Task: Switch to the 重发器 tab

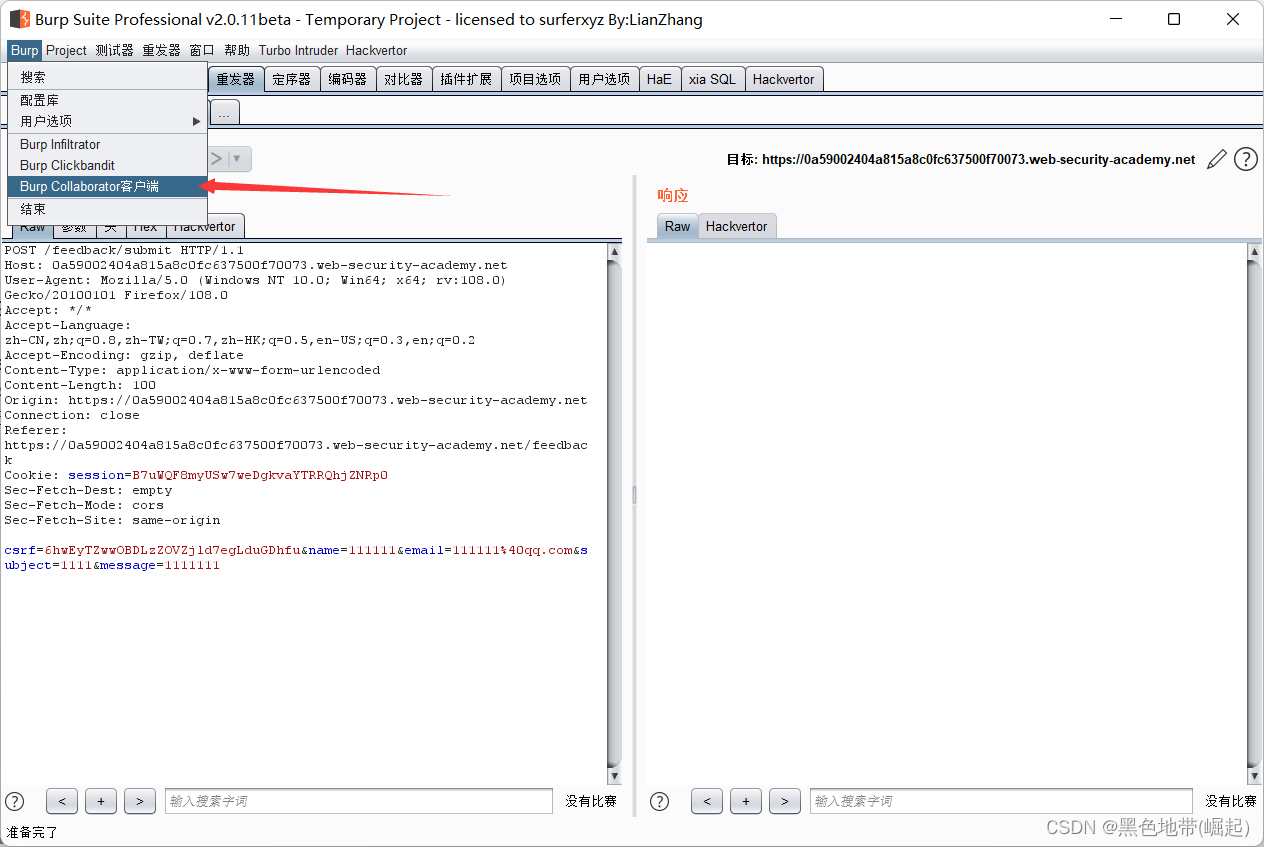Action: tap(236, 79)
